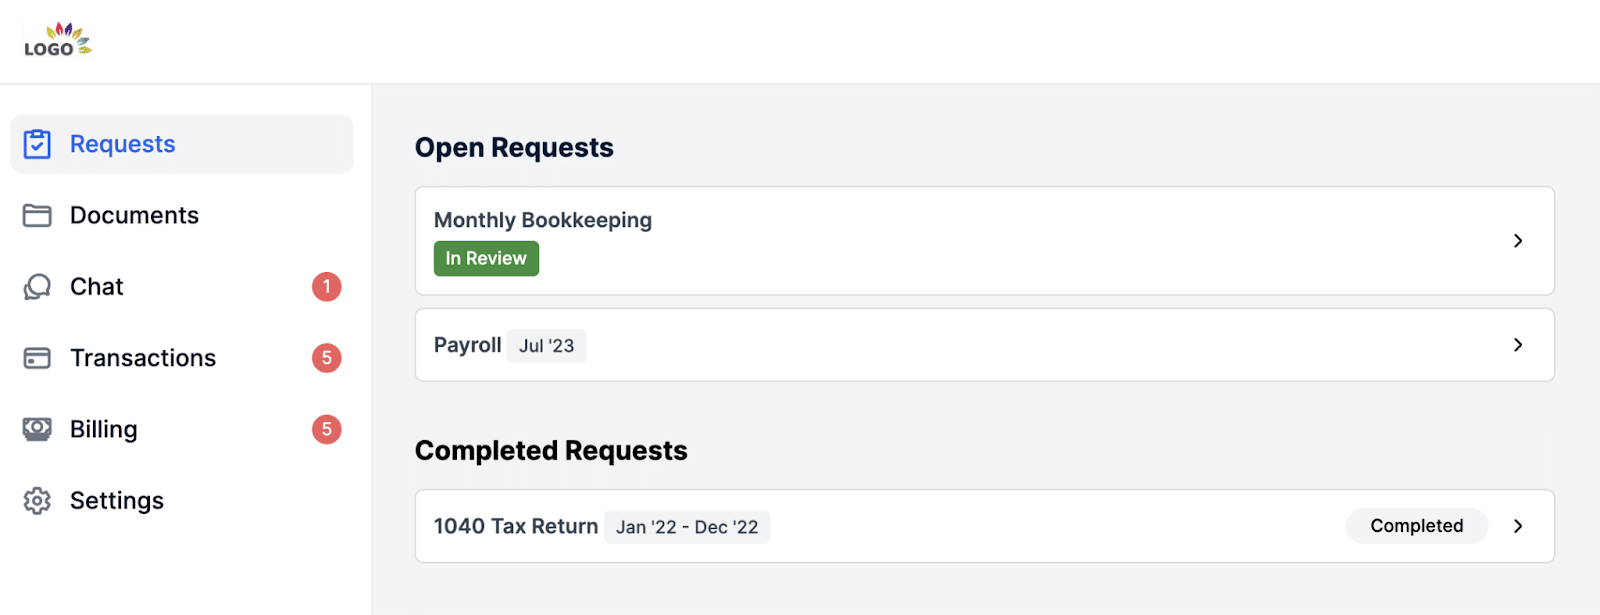Viewport: 1600px width, 615px height.
Task: Open the Documents folder icon
Action: pos(37,215)
